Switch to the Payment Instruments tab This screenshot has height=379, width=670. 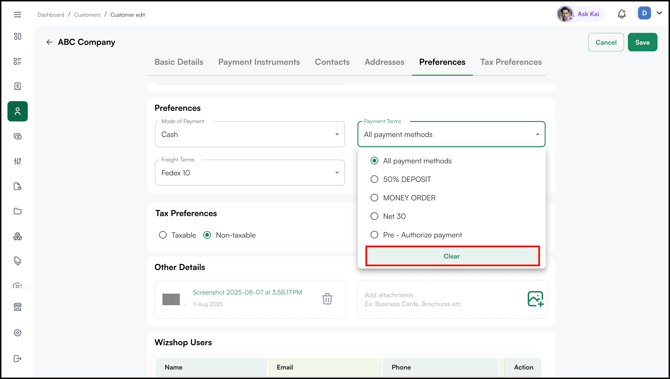point(259,62)
